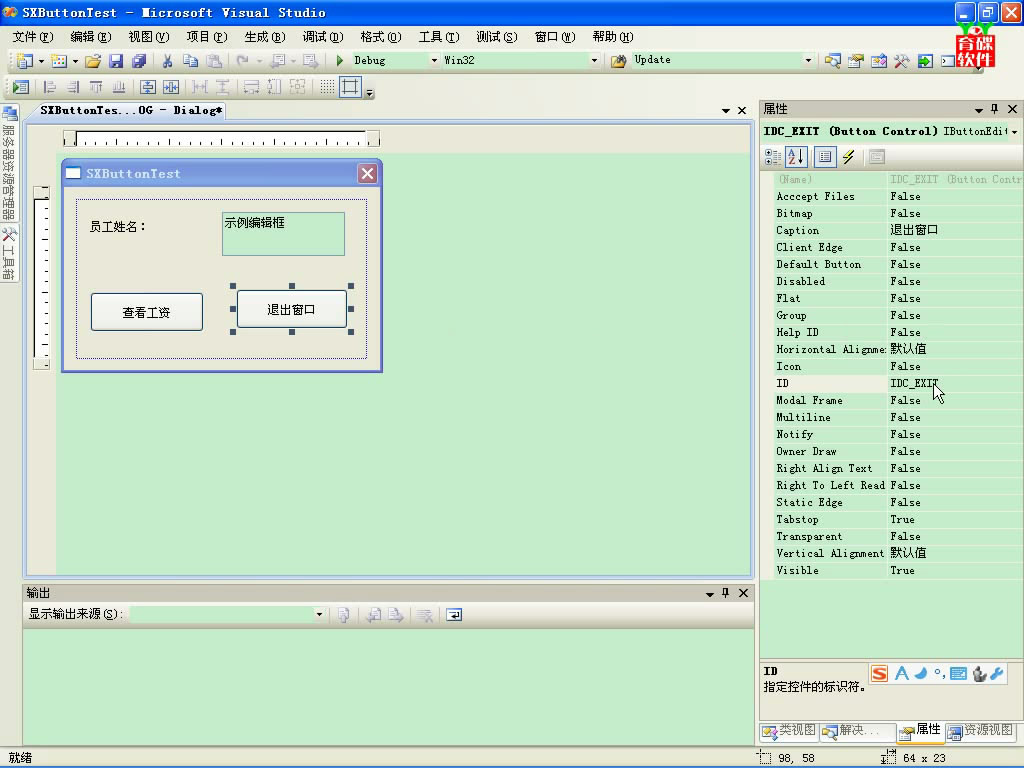
Task: Click the New Project toolbar icon
Action: 25,61
